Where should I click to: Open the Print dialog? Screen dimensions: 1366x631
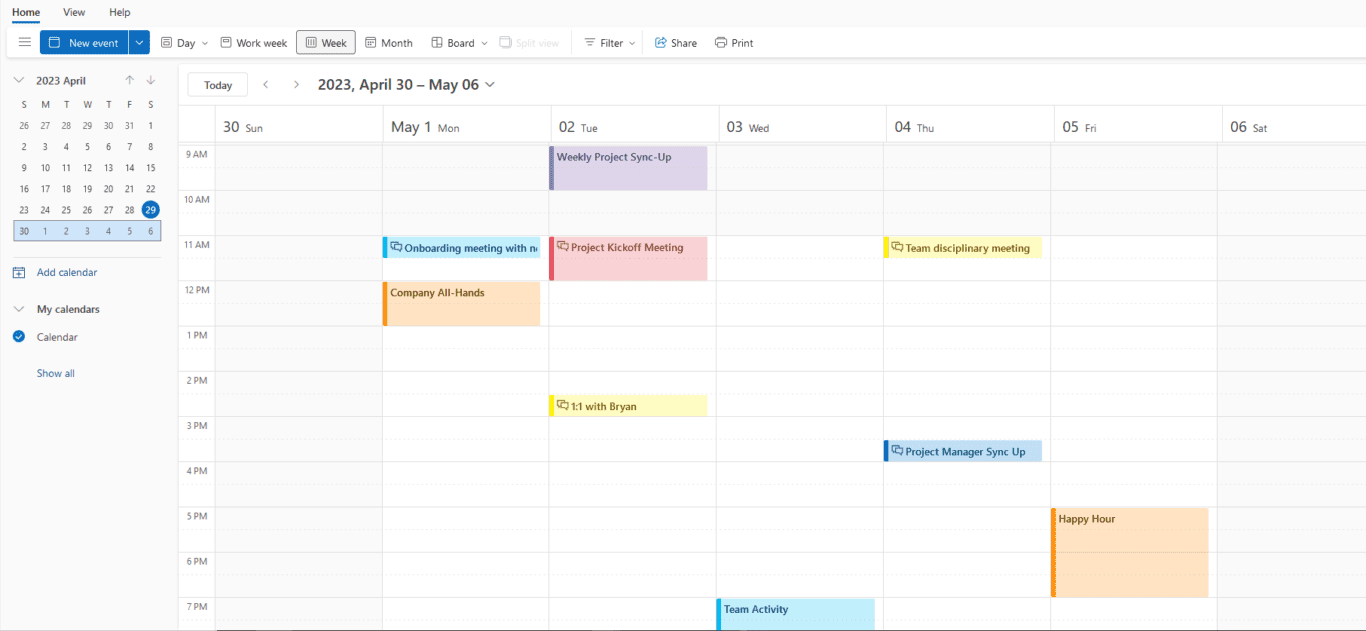point(733,42)
